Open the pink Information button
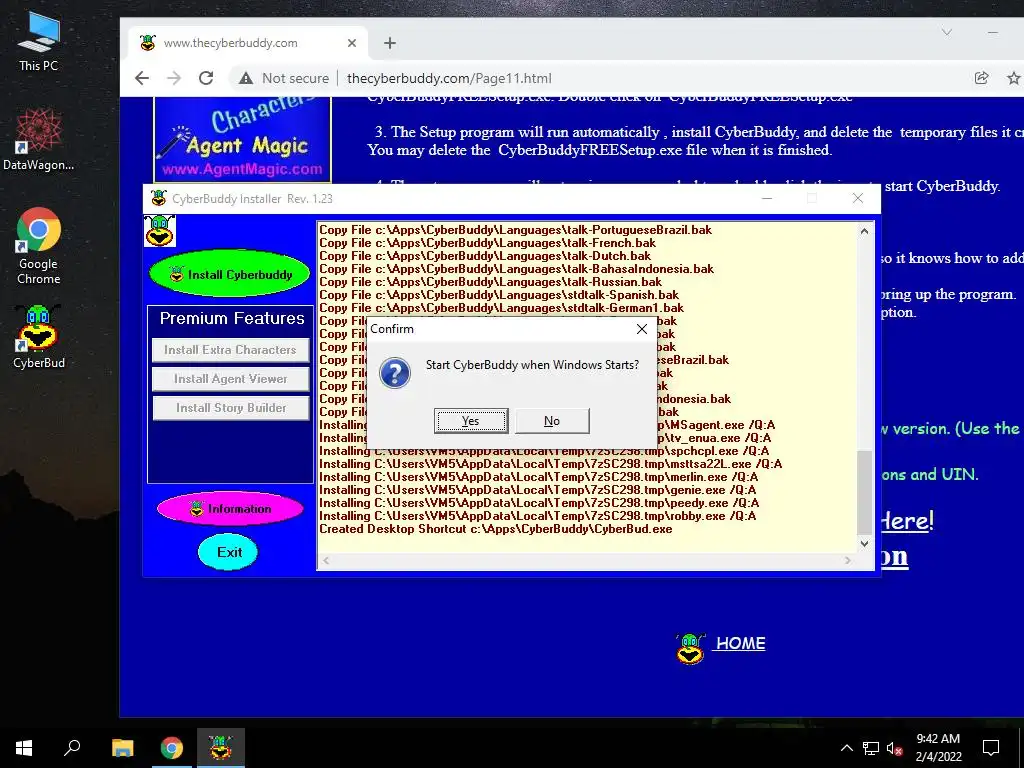The width and height of the screenshot is (1024, 768). (230, 508)
